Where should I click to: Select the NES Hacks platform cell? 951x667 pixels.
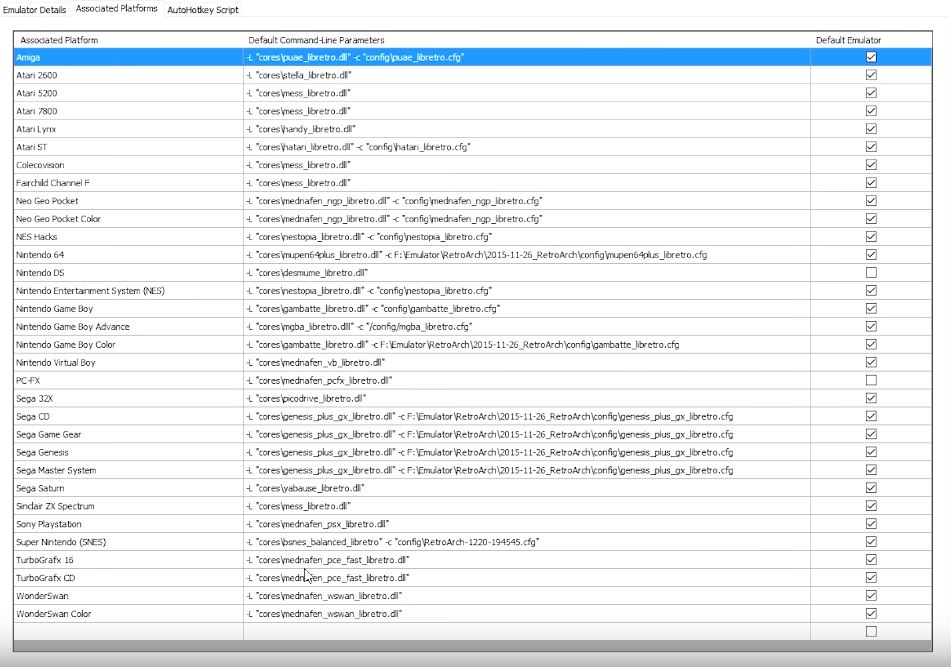pyautogui.click(x=128, y=236)
